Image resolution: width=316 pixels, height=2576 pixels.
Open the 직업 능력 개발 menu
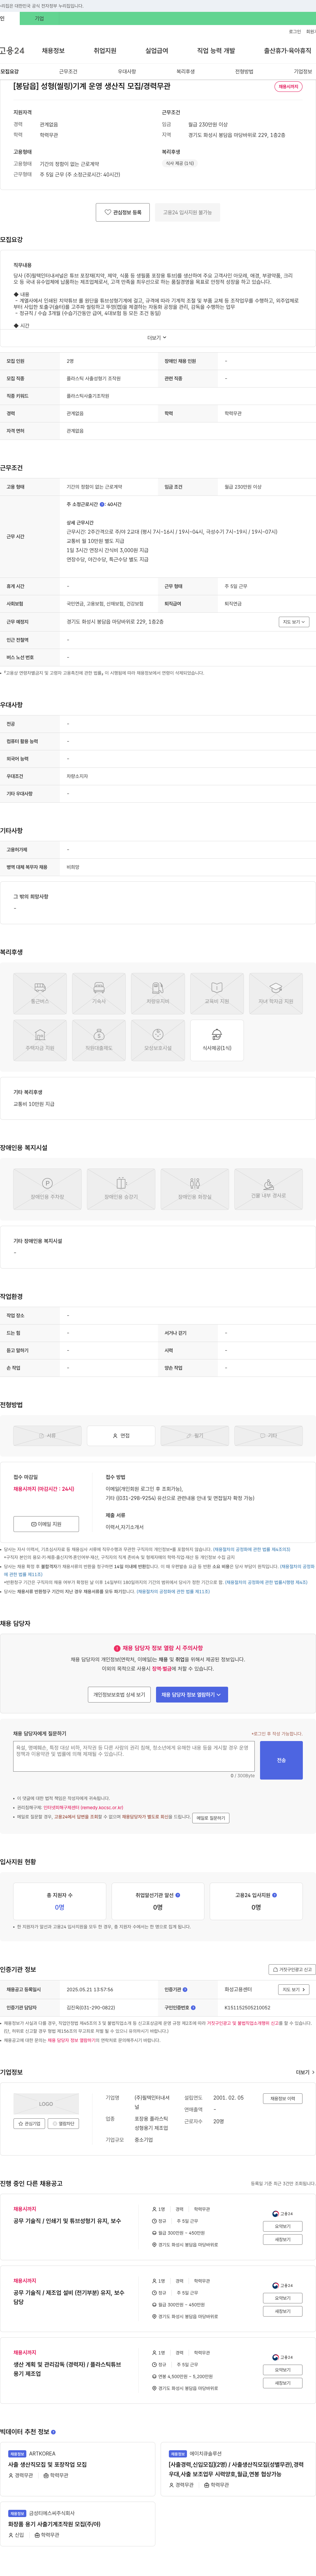pos(216,50)
